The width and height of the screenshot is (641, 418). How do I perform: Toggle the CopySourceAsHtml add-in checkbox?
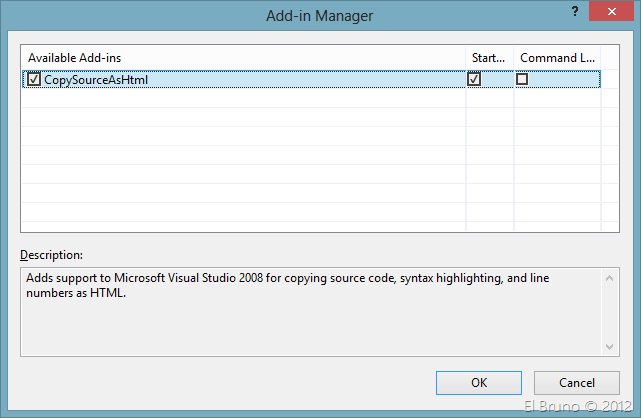coord(34,80)
